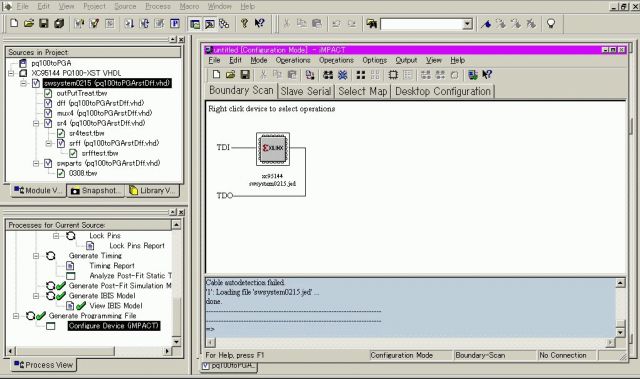
Task: Open the Options menu in iMPACT
Action: pyautogui.click(x=374, y=60)
